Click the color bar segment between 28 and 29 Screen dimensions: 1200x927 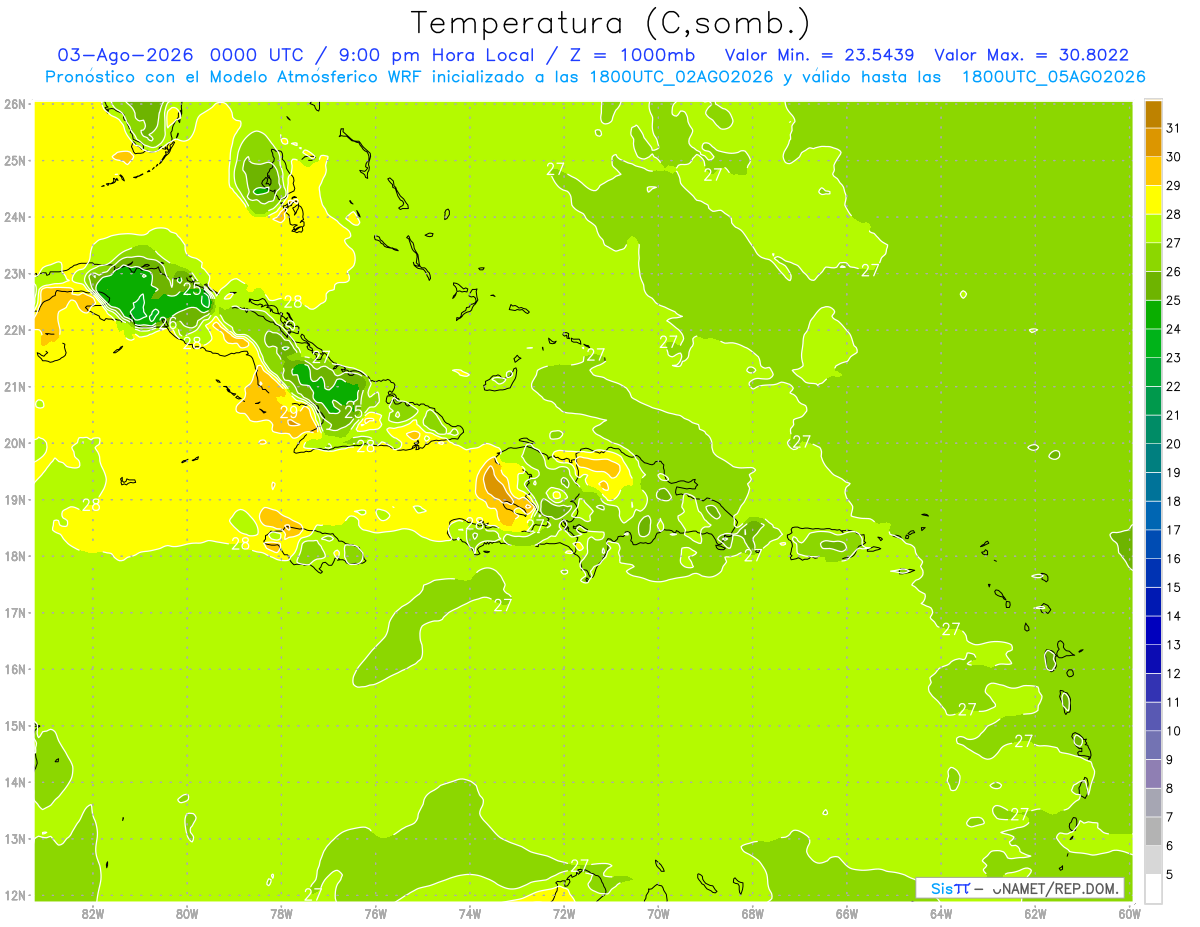[1153, 200]
